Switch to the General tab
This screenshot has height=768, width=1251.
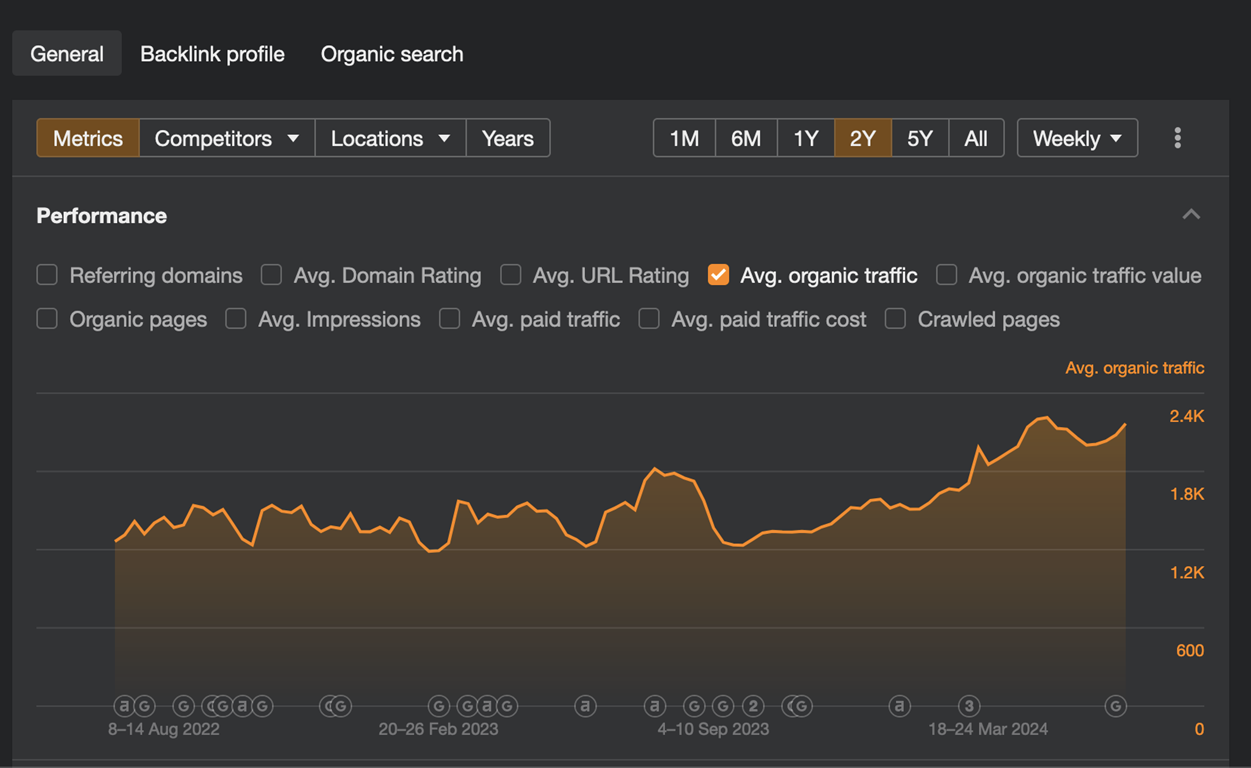click(x=67, y=54)
